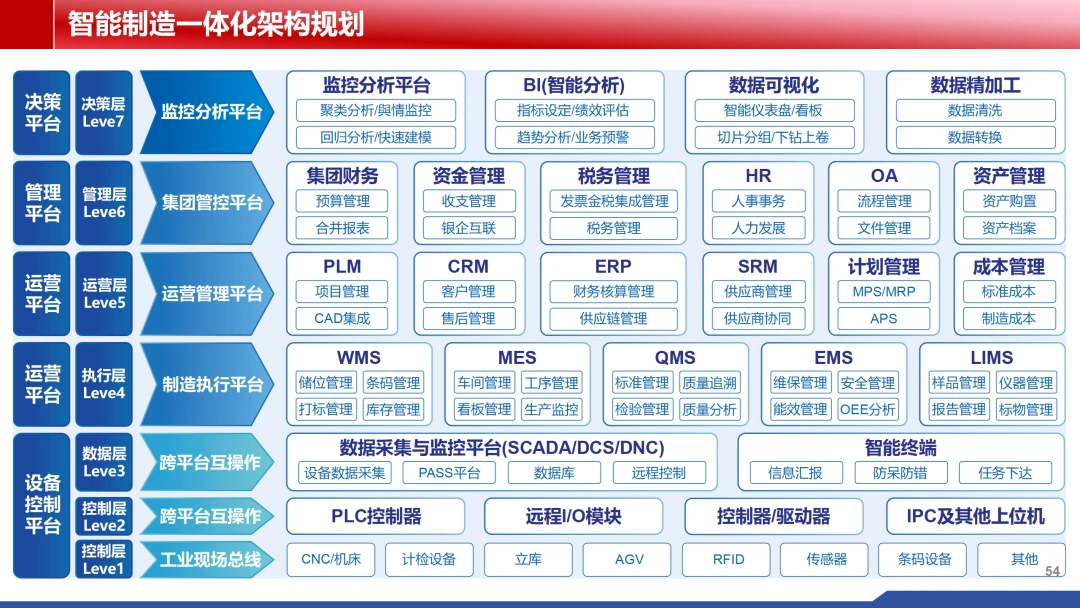Select the 库存管理 box
The height and width of the screenshot is (608, 1080).
[393, 410]
